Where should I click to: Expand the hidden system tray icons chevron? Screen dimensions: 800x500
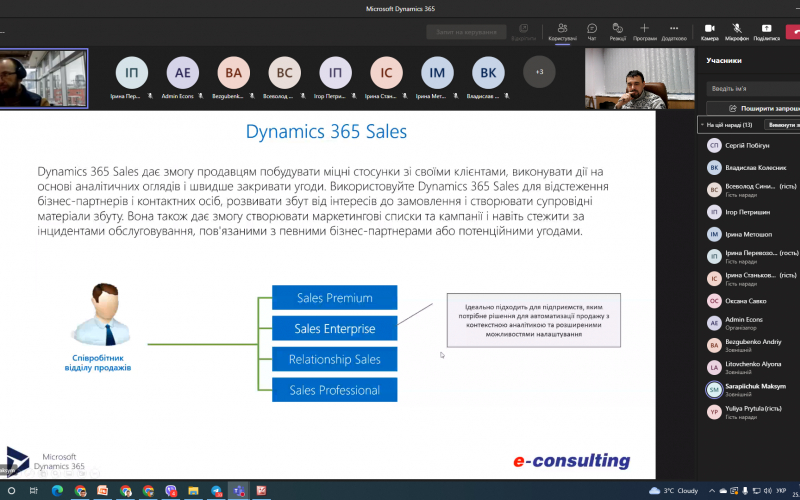[712, 491]
